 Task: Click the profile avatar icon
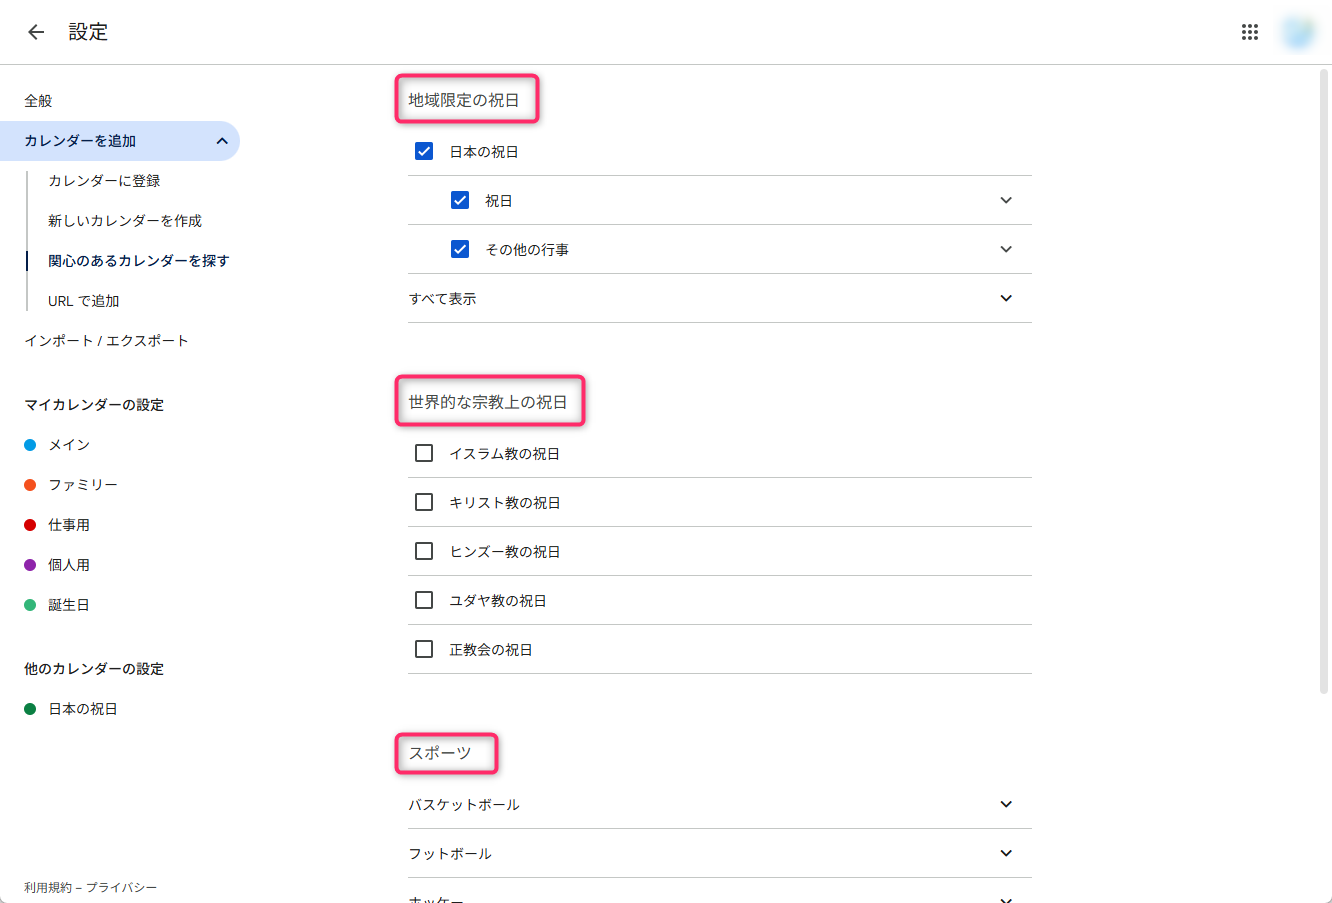[x=1297, y=31]
